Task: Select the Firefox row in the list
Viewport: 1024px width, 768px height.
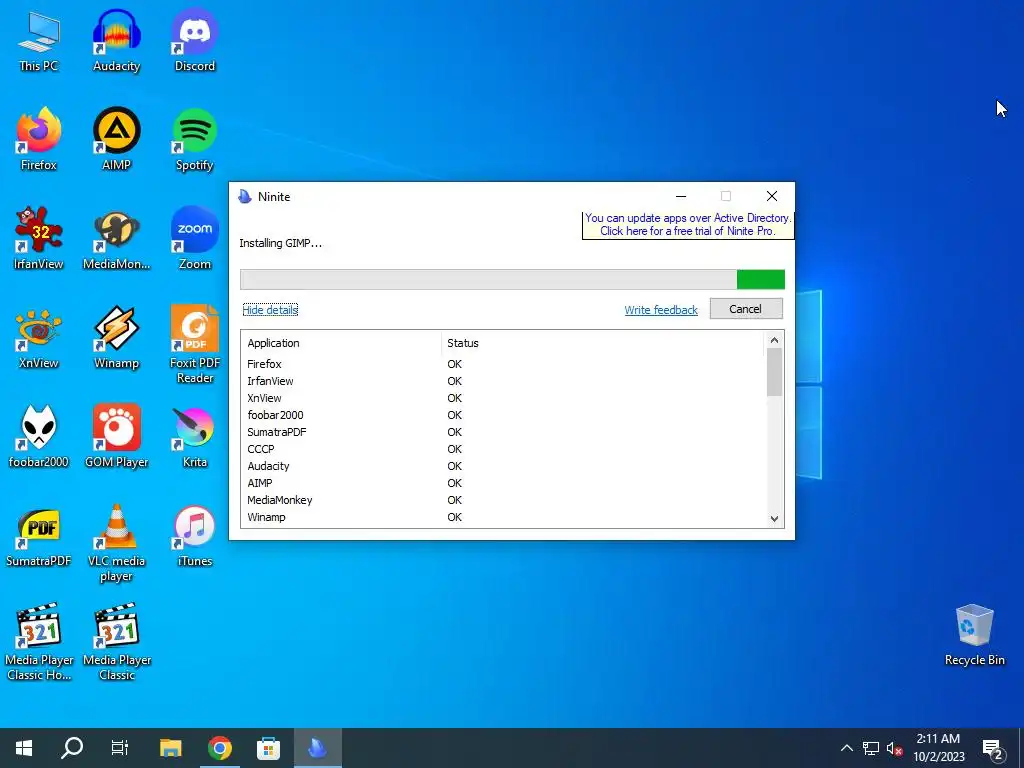Action: [x=503, y=364]
